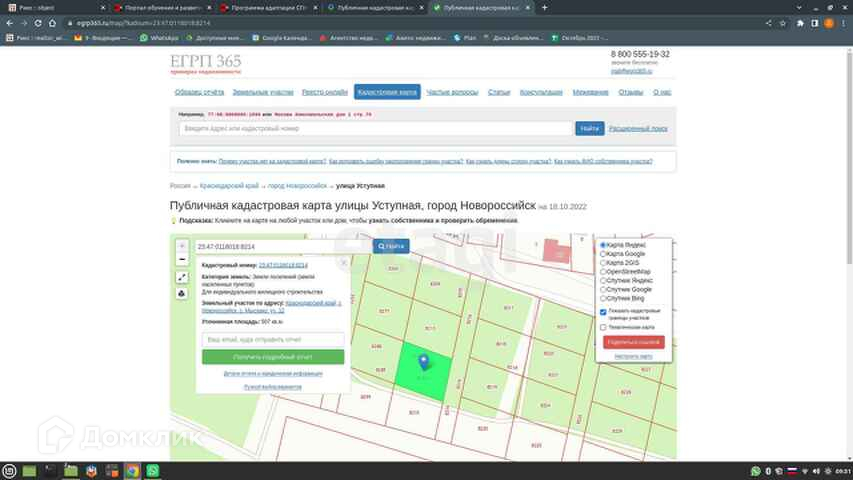Select Спутник Google layer

pos(603,290)
